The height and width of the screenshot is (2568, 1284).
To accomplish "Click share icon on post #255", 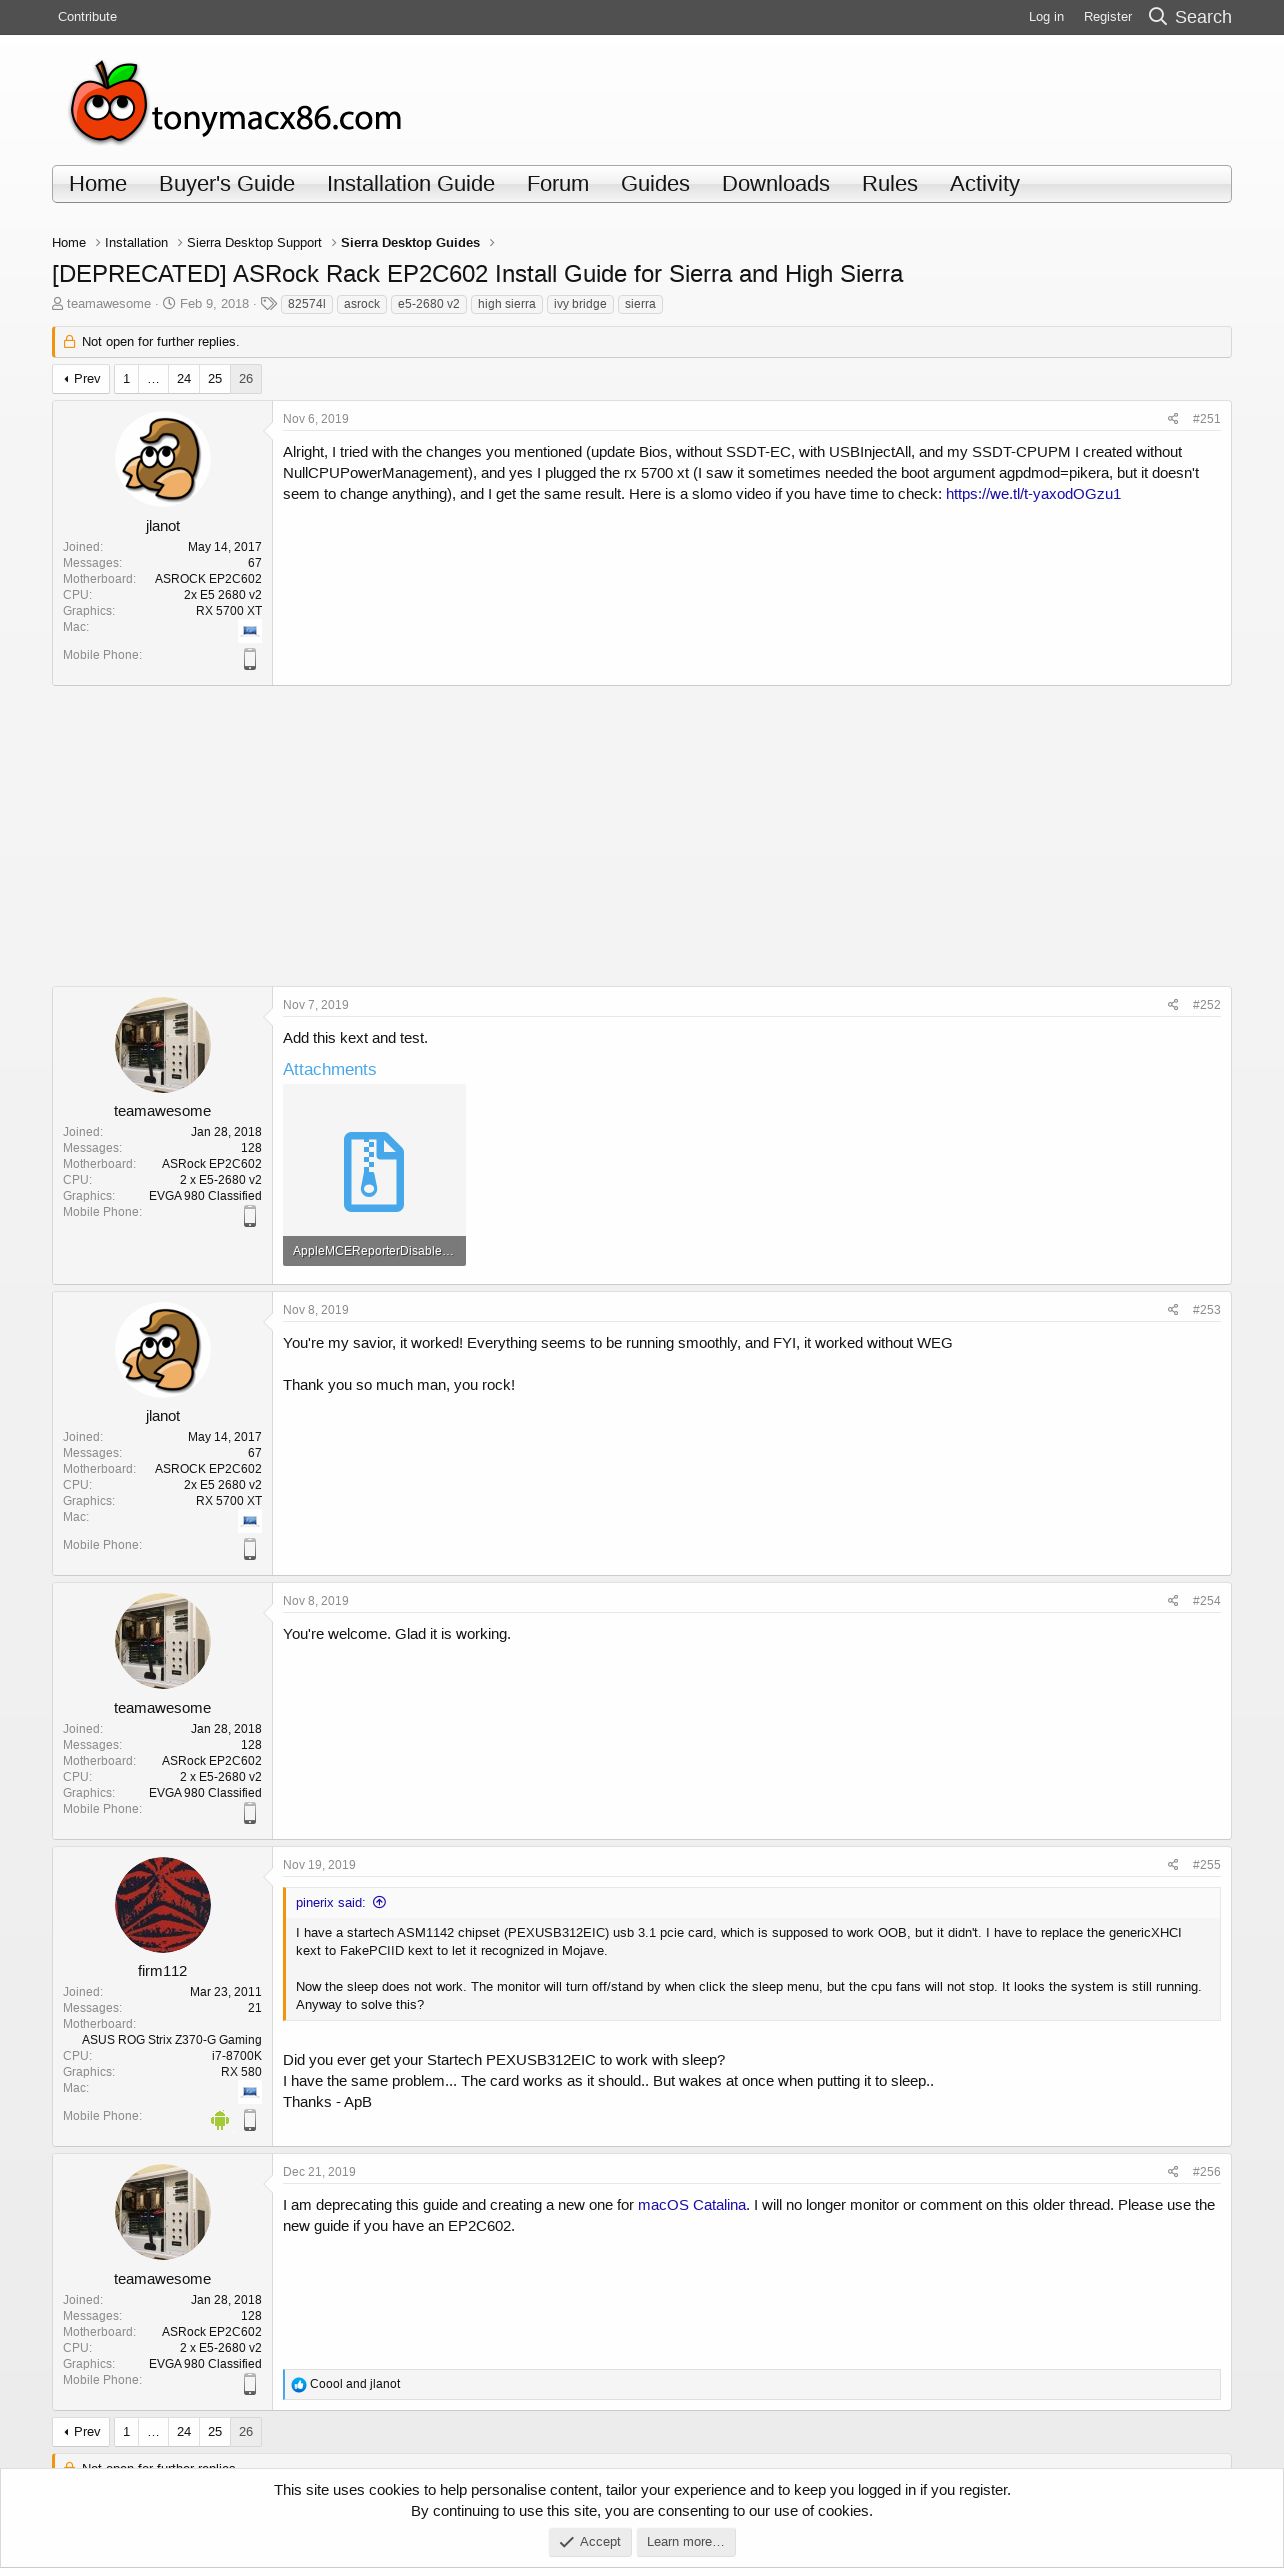I will point(1173,1865).
